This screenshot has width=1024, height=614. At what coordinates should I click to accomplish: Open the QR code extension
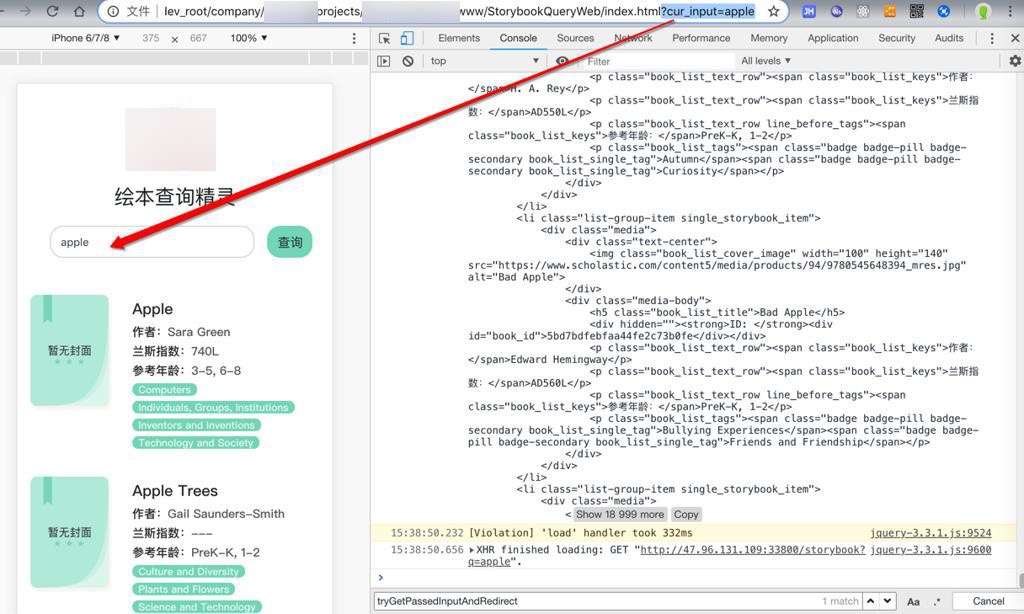(x=916, y=11)
